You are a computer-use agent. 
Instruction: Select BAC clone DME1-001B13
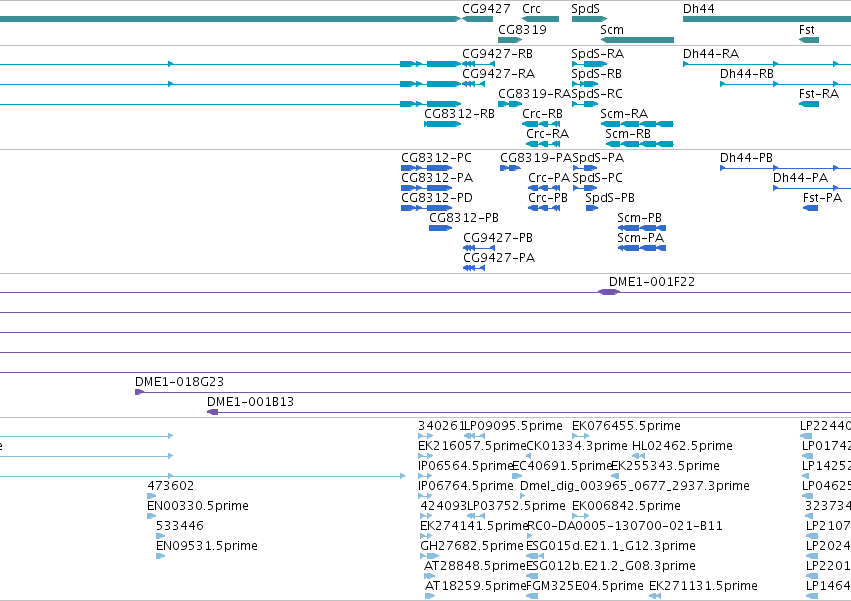pos(250,402)
